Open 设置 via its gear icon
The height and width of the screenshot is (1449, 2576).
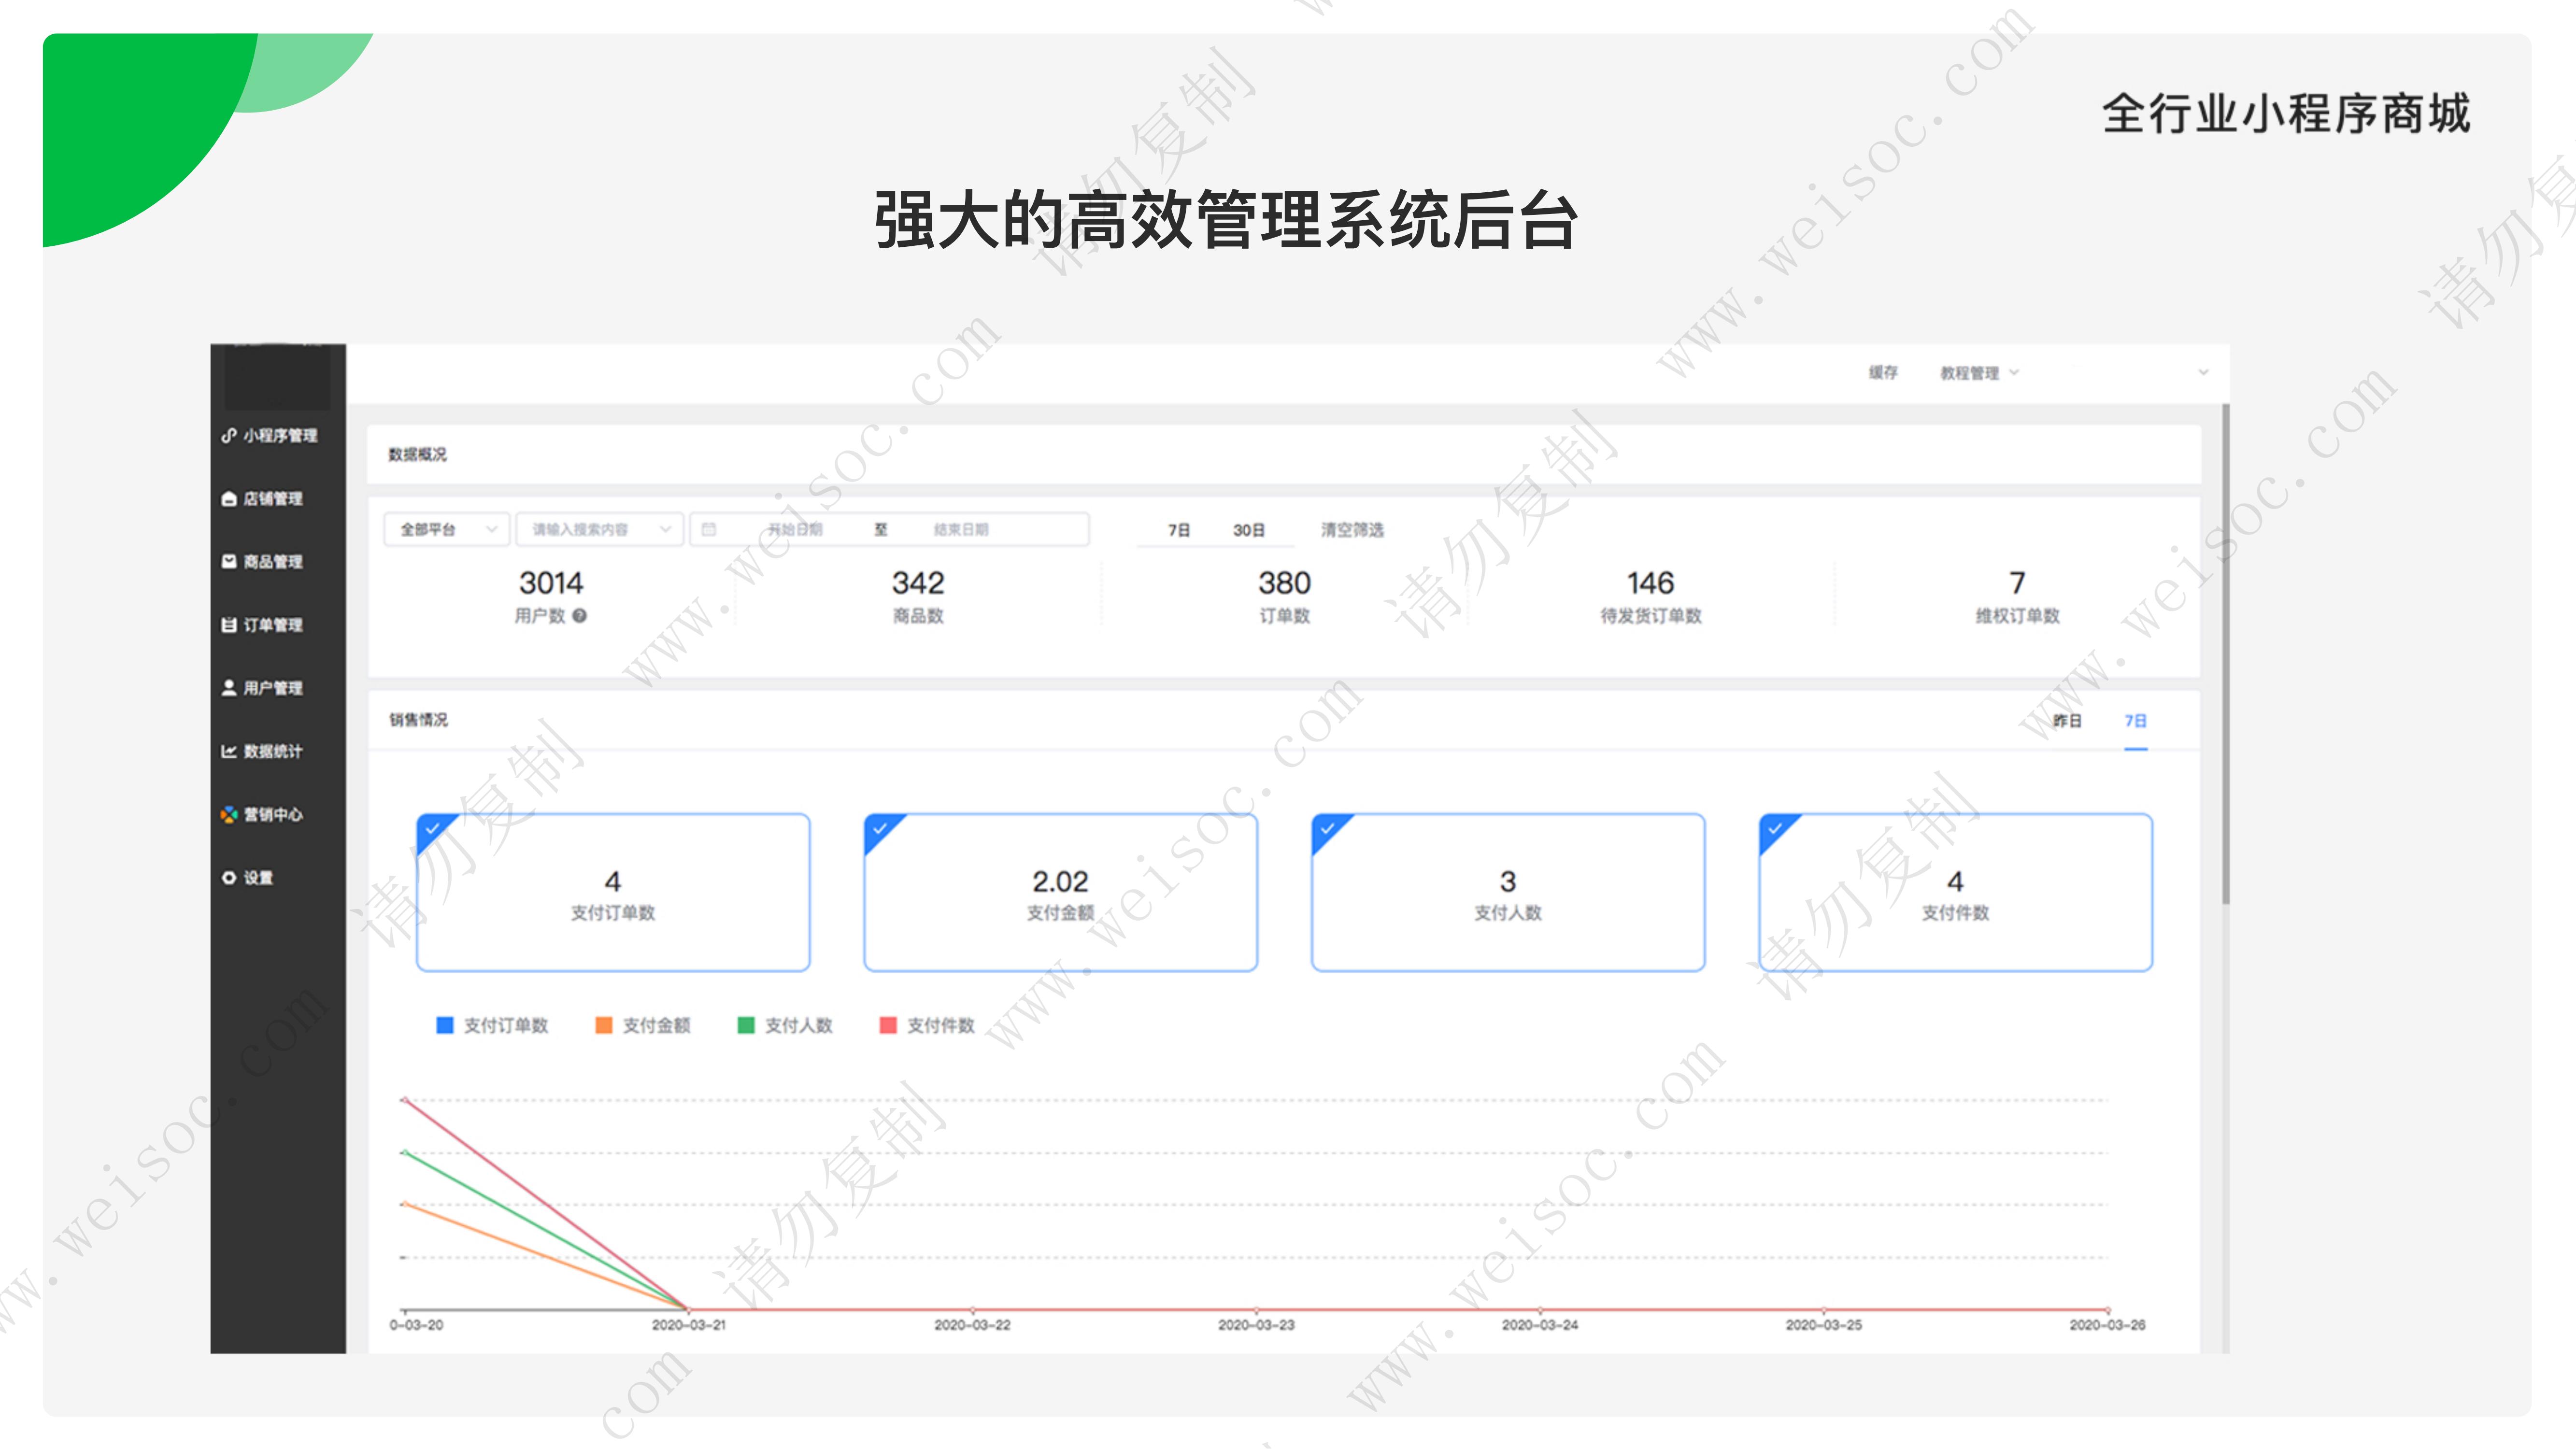point(228,877)
